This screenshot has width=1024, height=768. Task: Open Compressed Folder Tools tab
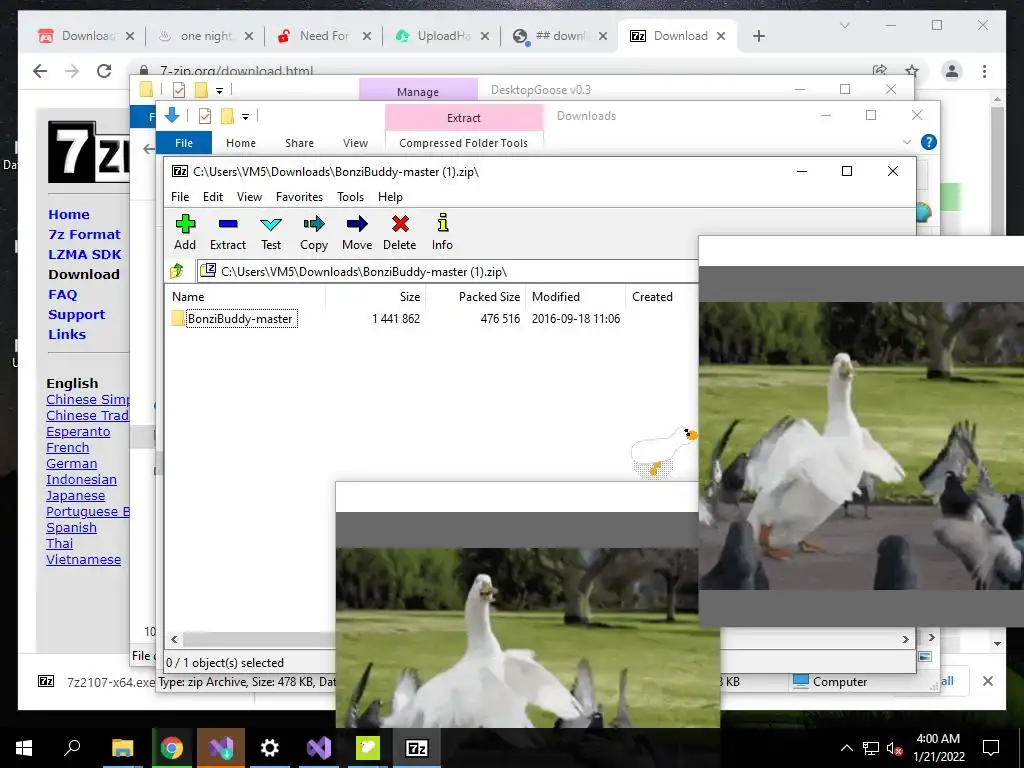[x=464, y=143]
